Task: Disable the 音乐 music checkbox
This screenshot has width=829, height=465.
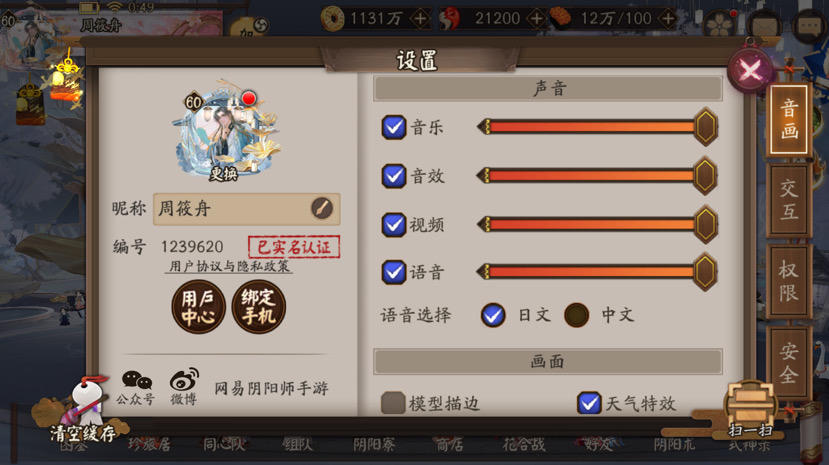Action: [393, 127]
